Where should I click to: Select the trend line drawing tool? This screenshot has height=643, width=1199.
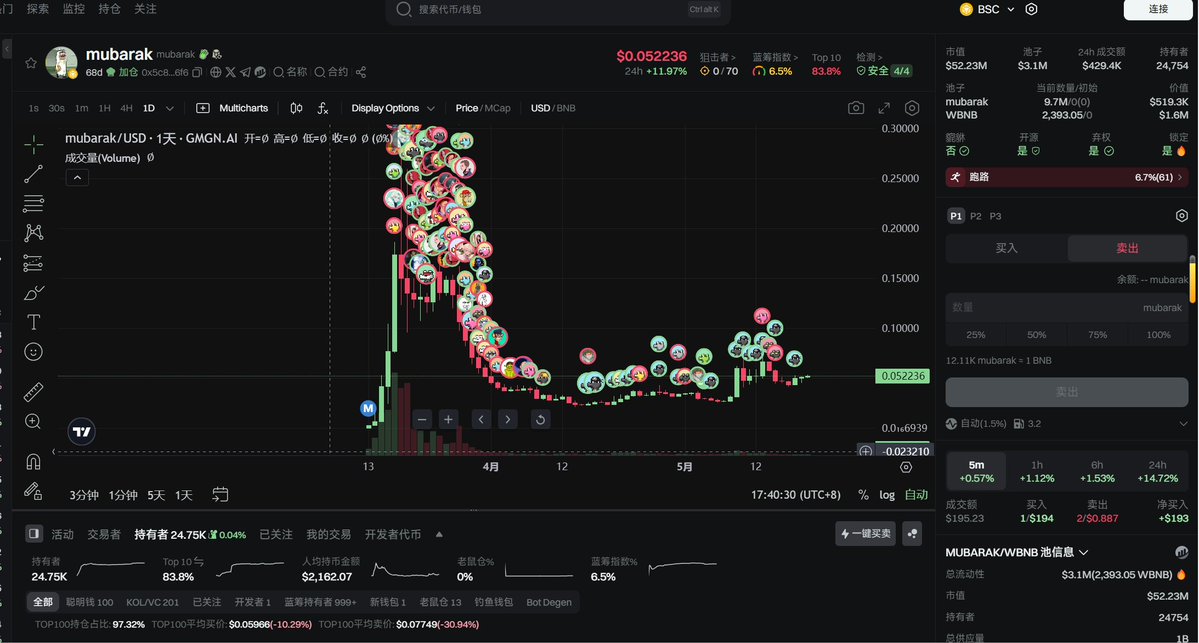(33, 174)
